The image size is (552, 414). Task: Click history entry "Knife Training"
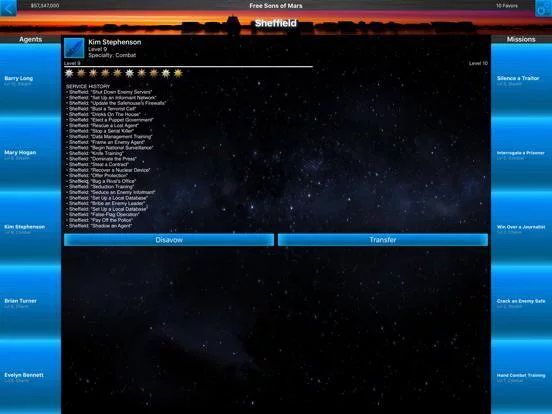point(95,153)
